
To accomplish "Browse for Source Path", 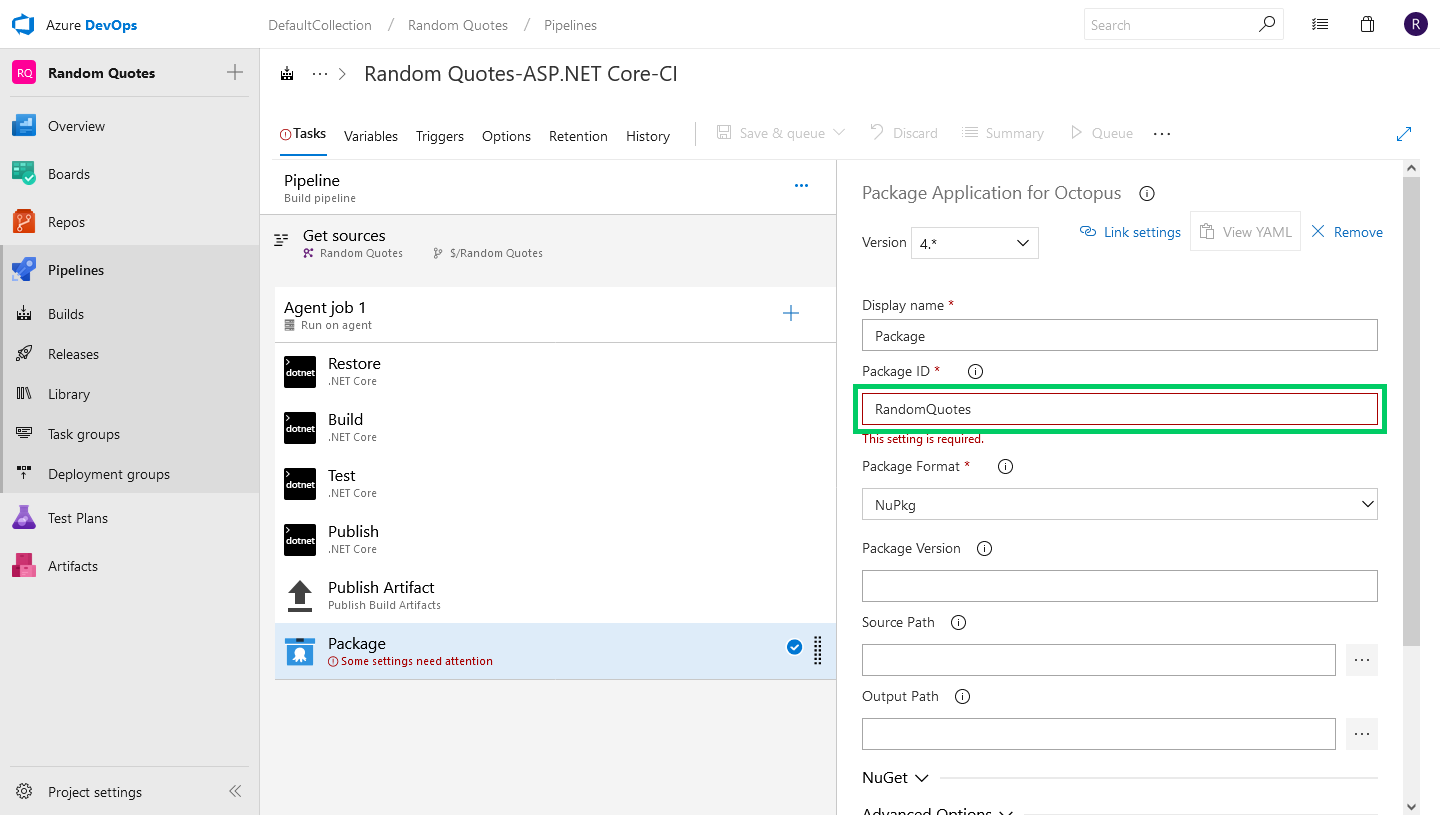I will pos(1362,660).
